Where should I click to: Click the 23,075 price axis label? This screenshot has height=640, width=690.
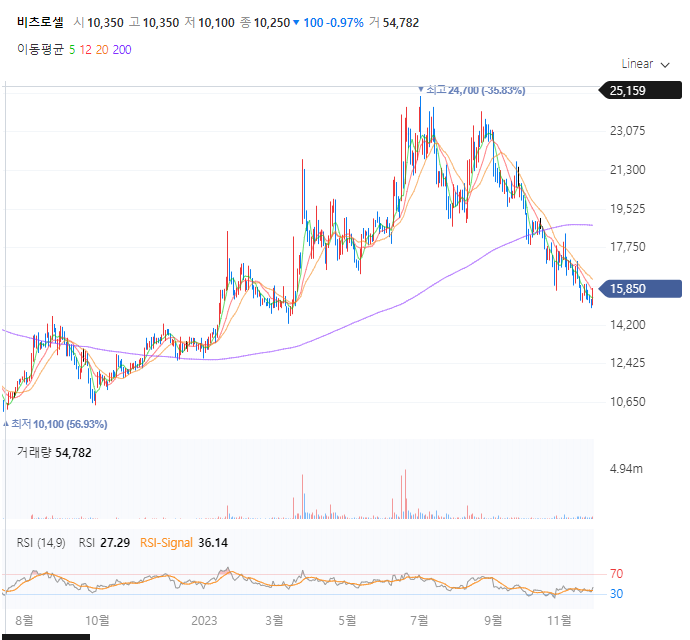point(628,131)
